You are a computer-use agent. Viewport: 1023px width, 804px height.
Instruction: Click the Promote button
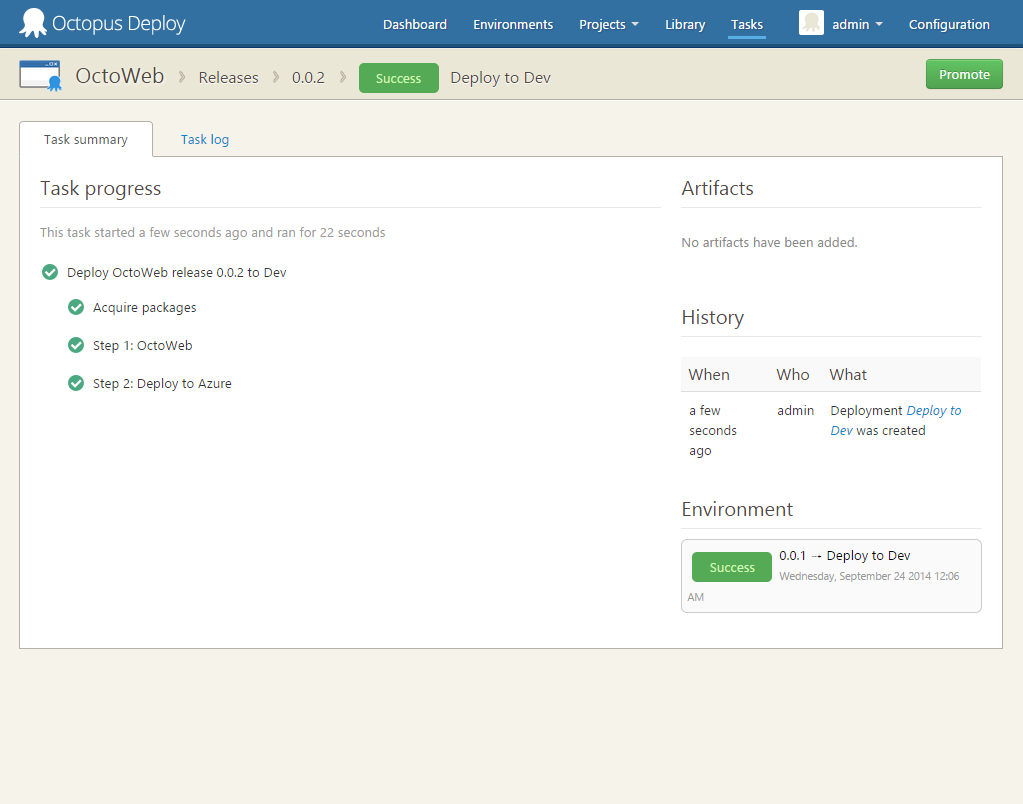(x=963, y=73)
